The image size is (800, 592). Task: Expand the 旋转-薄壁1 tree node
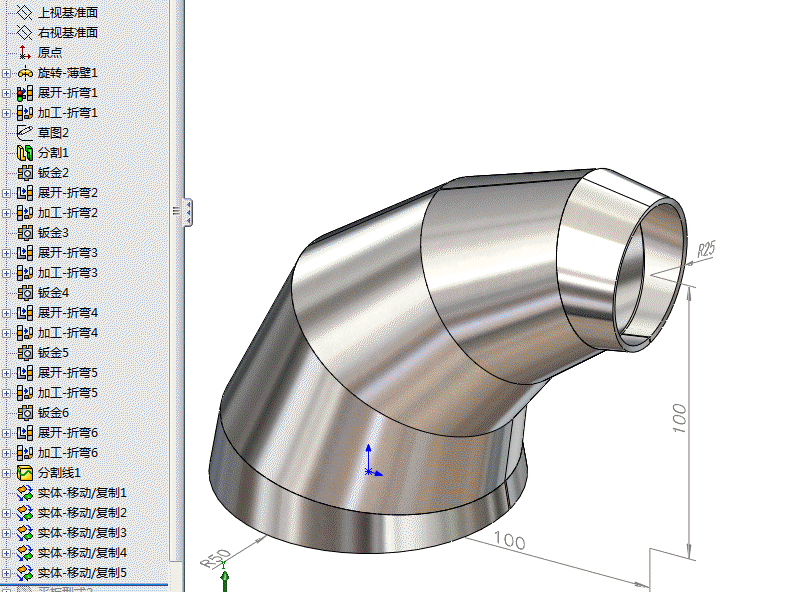coord(6,73)
